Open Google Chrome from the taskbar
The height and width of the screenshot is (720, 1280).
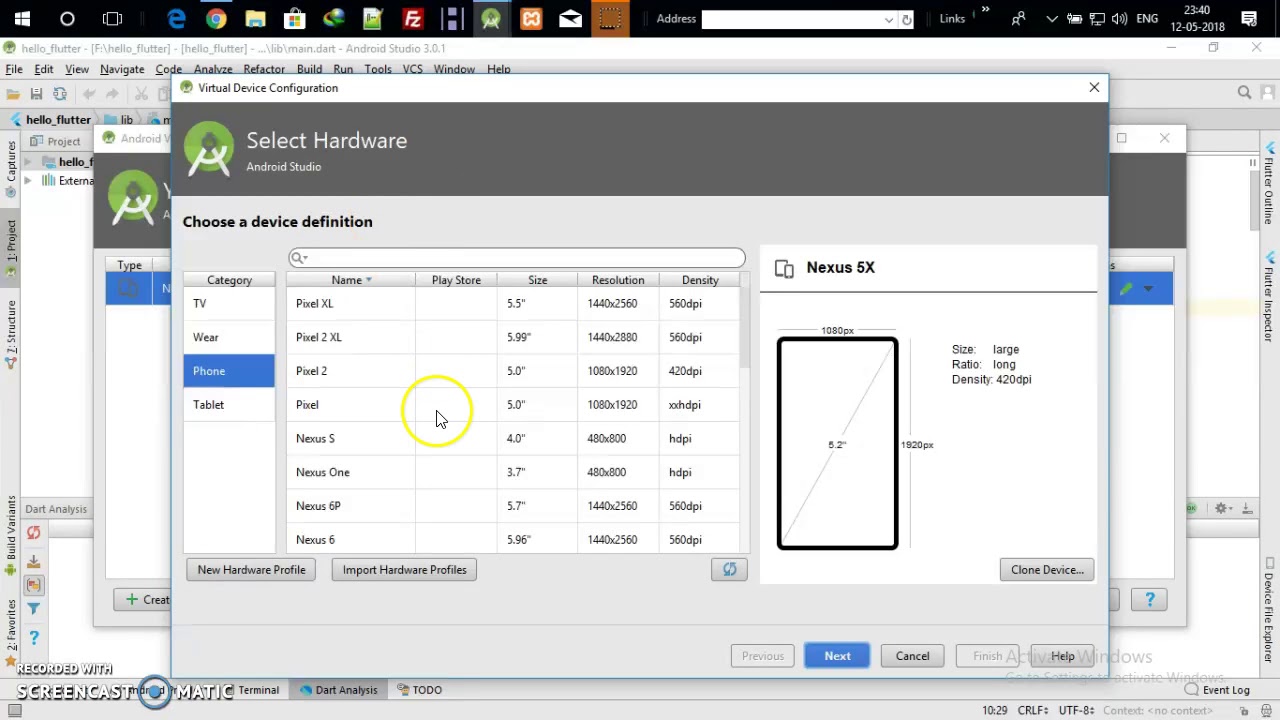click(x=216, y=18)
